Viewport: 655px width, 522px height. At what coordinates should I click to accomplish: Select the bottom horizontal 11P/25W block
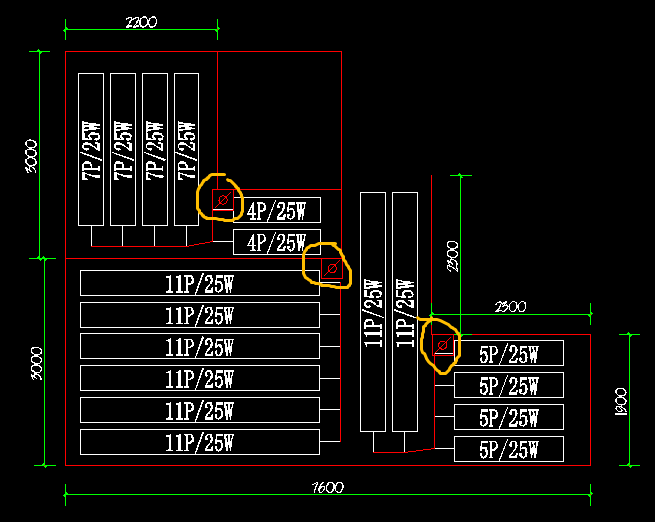pyautogui.click(x=199, y=442)
